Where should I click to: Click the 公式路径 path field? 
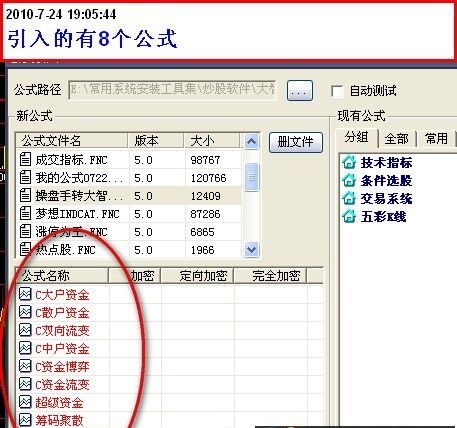coord(172,90)
